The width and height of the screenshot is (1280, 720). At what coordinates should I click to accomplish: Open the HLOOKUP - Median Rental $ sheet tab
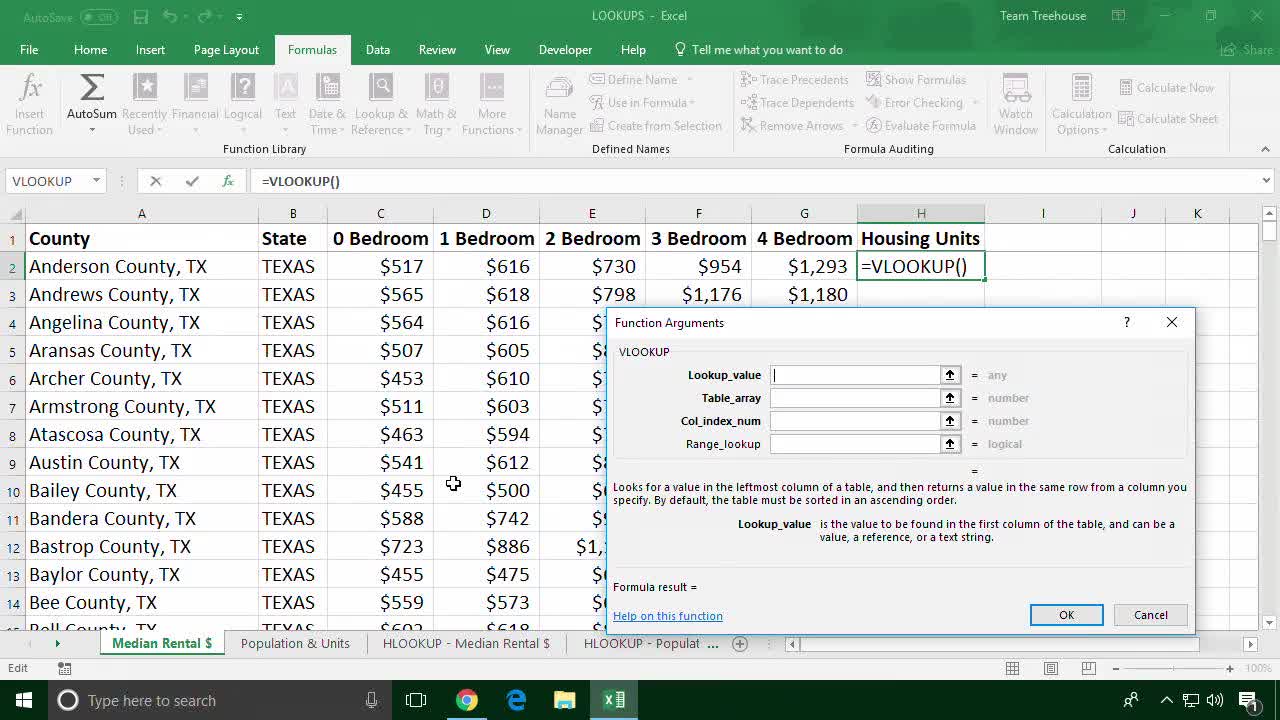[x=466, y=643]
